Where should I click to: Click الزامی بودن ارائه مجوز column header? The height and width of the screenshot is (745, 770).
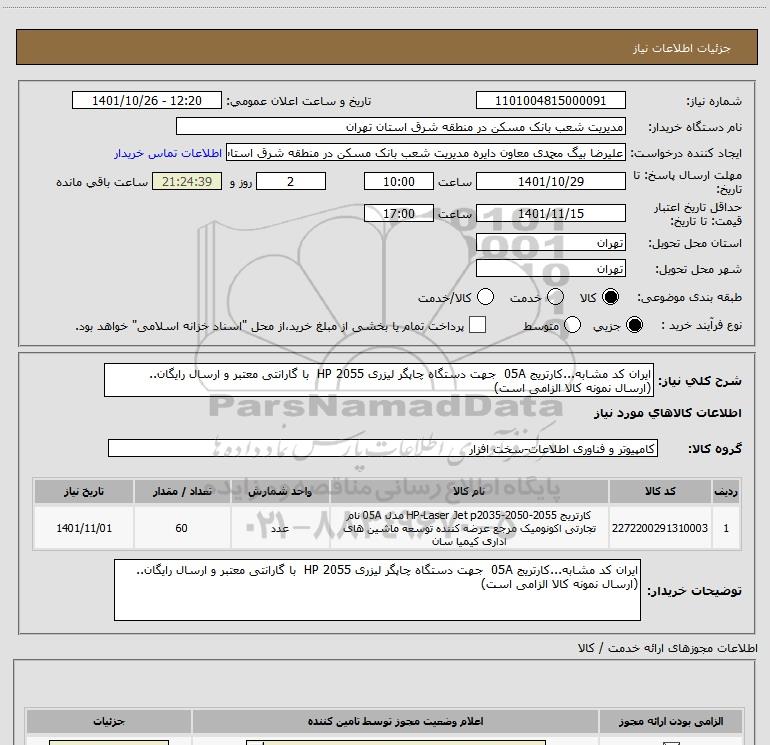tap(671, 721)
